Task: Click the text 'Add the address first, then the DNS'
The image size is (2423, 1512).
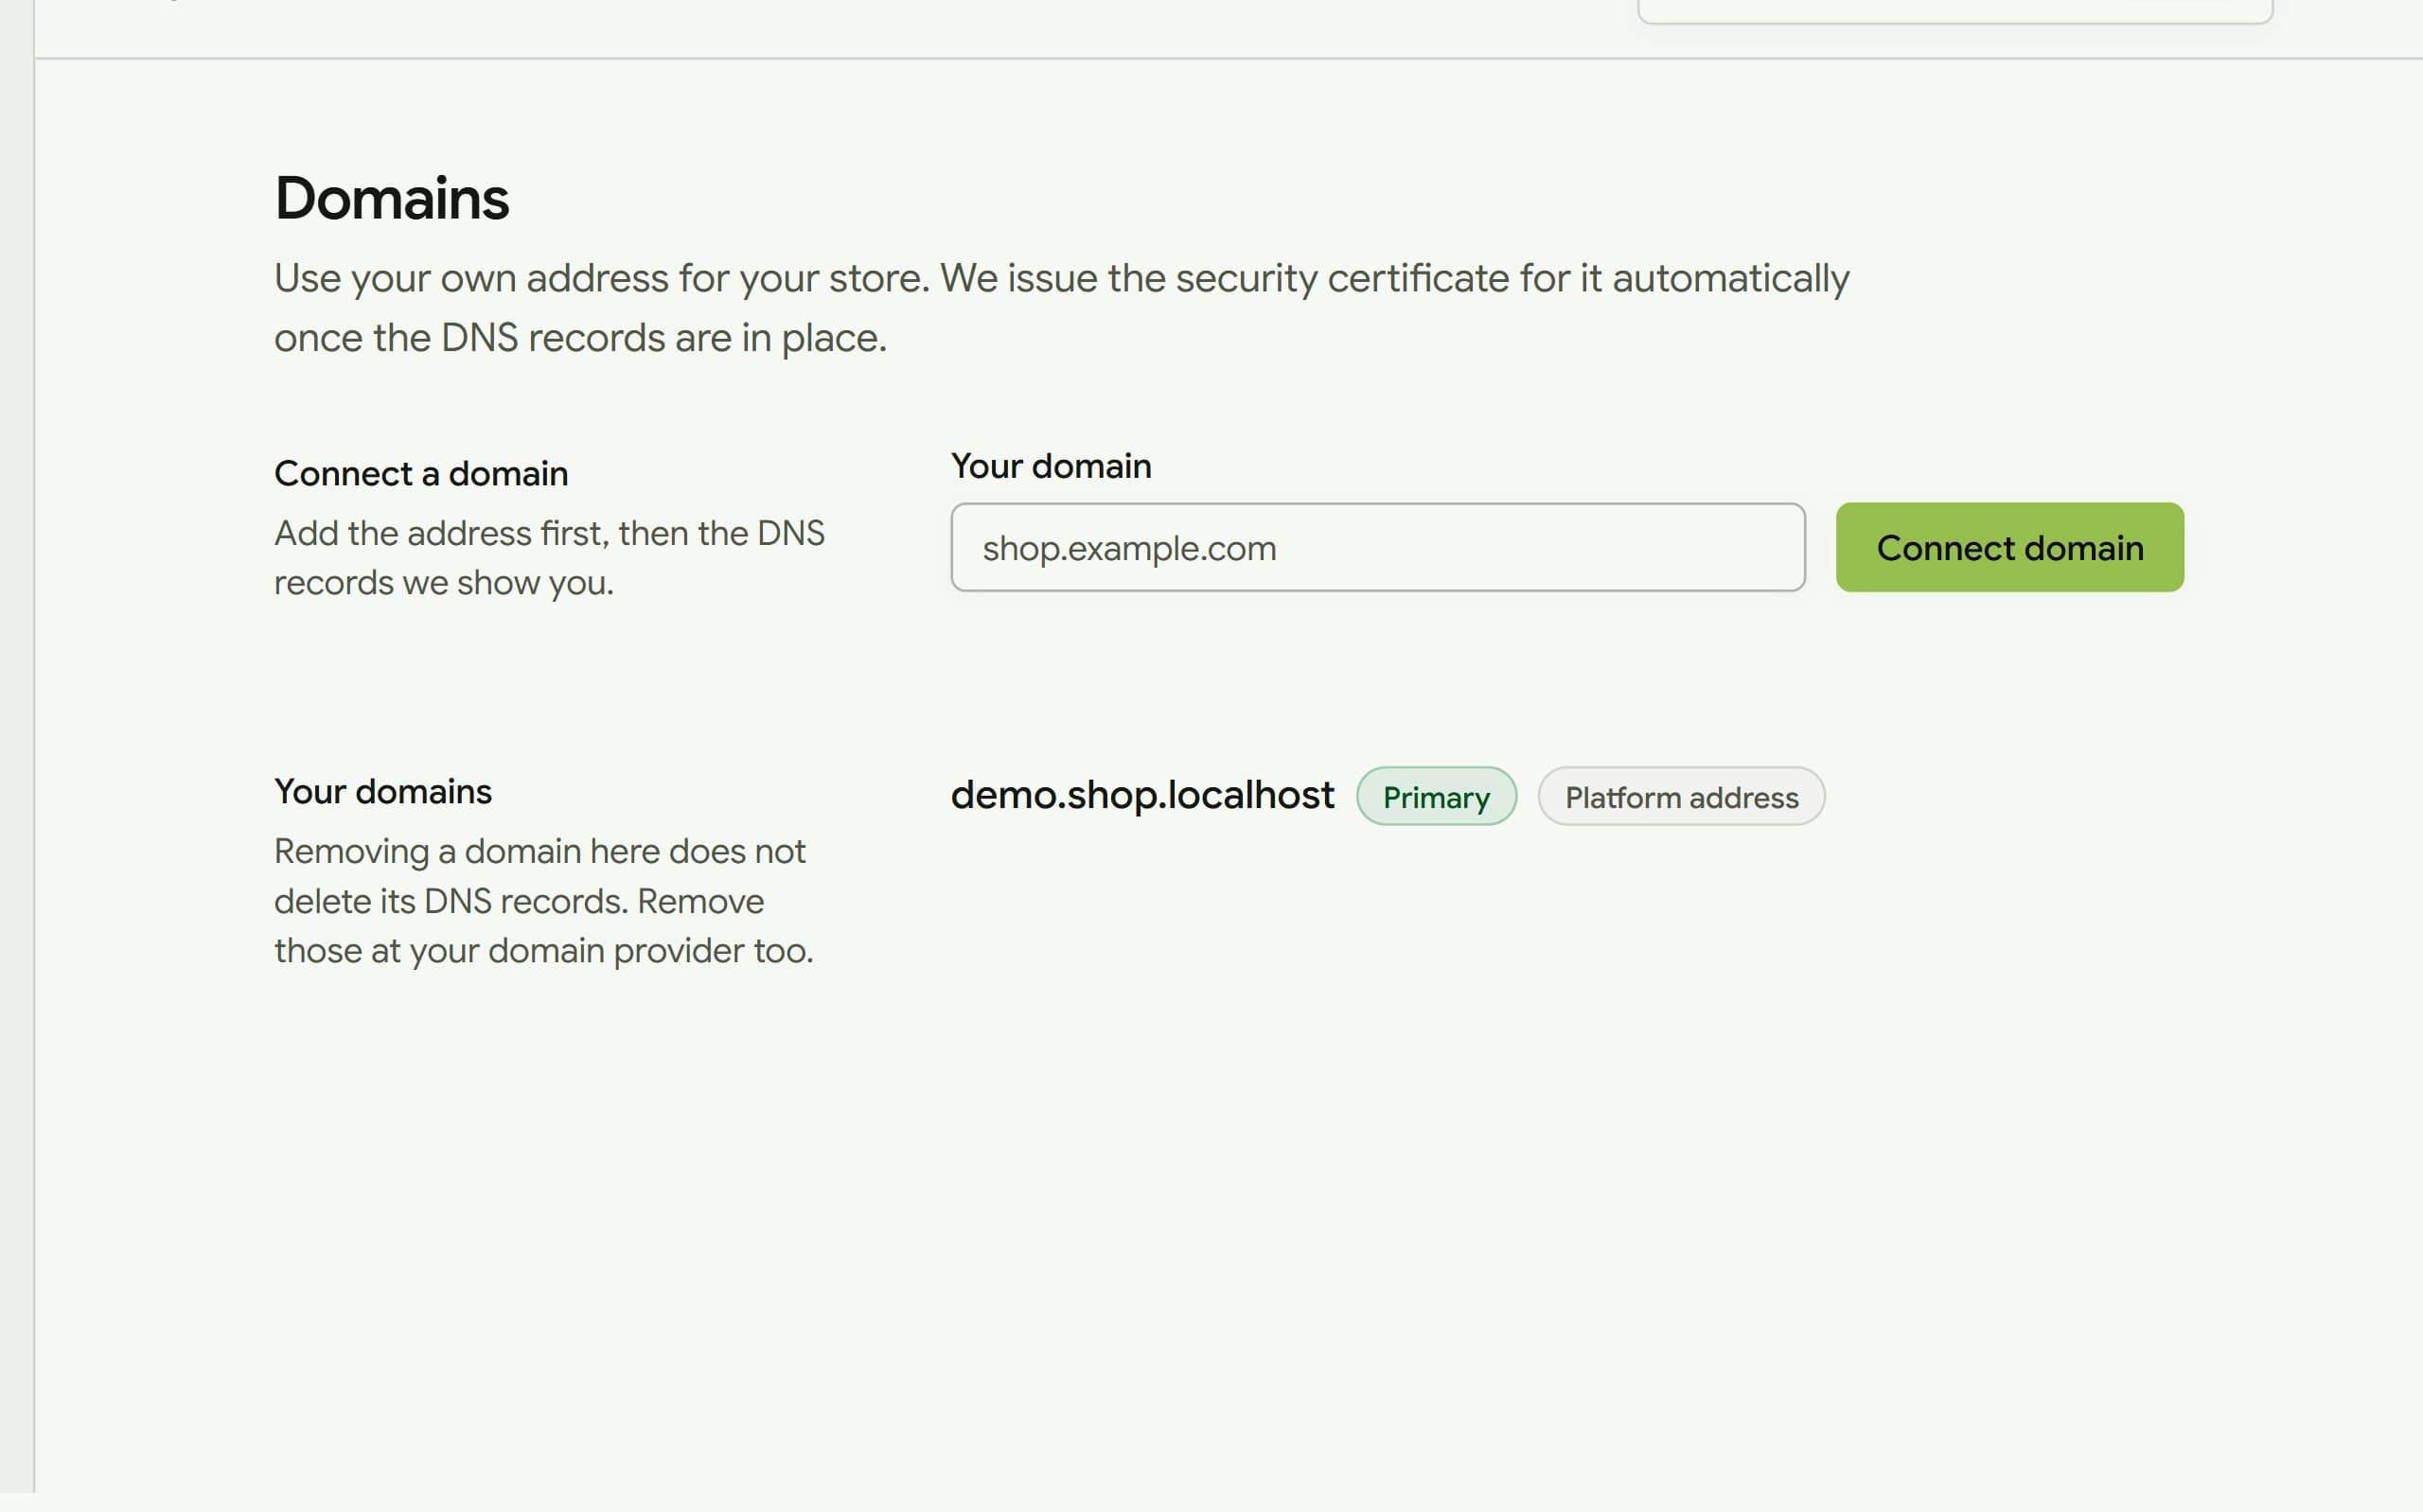Action: click(x=550, y=533)
